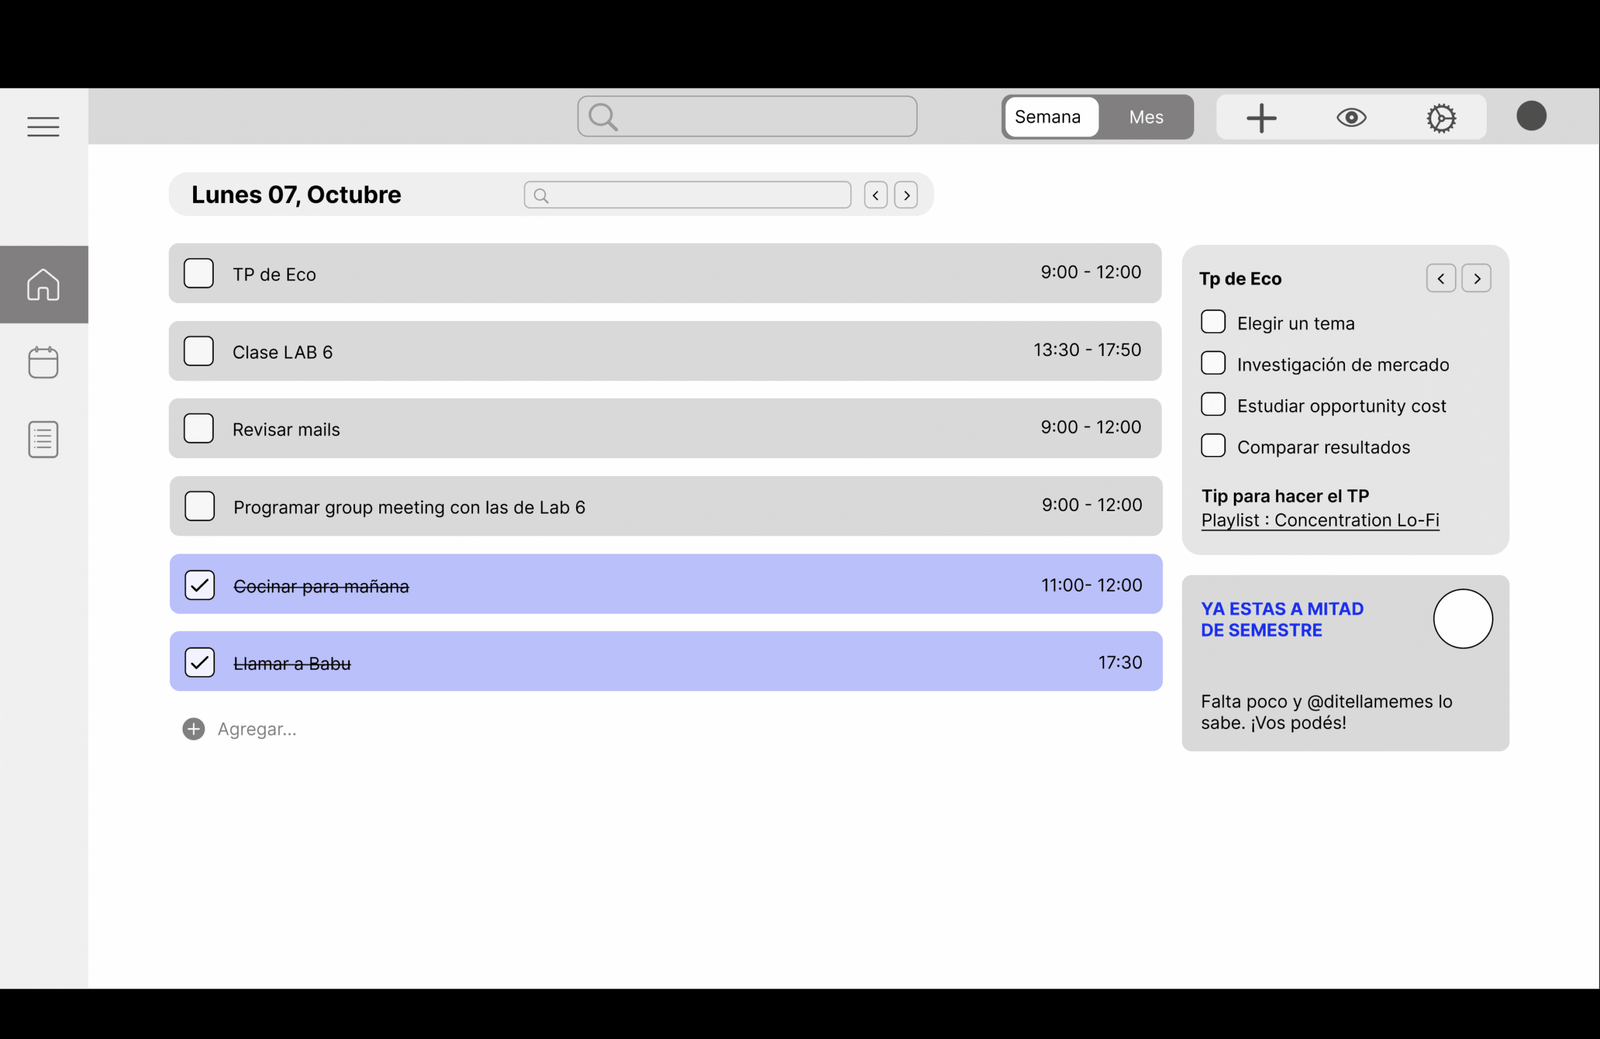Check the TP de Eco task checkbox

[199, 273]
